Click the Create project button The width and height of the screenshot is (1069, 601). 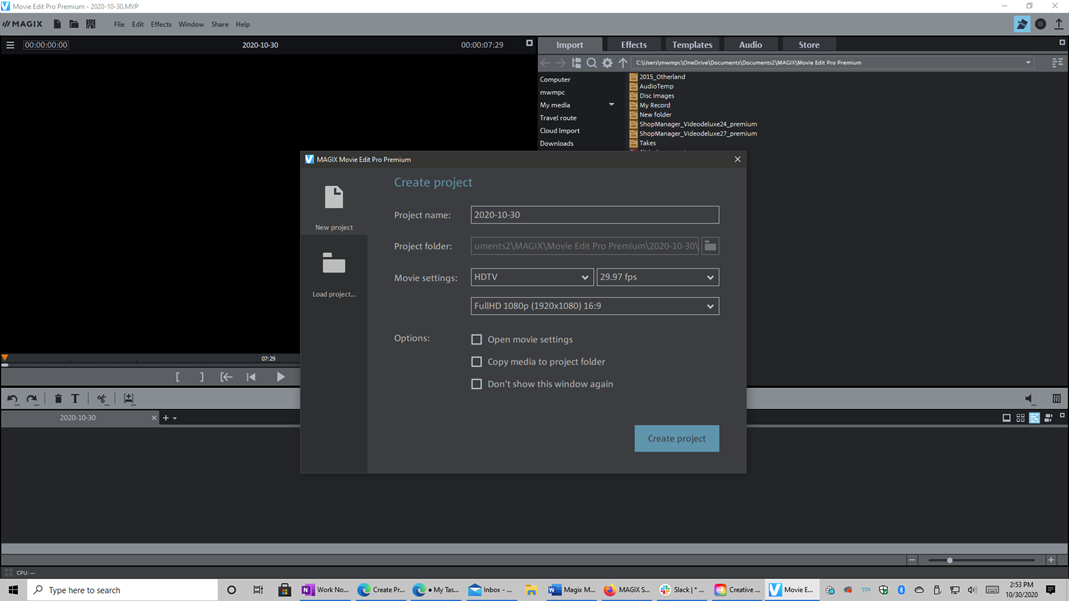click(676, 438)
